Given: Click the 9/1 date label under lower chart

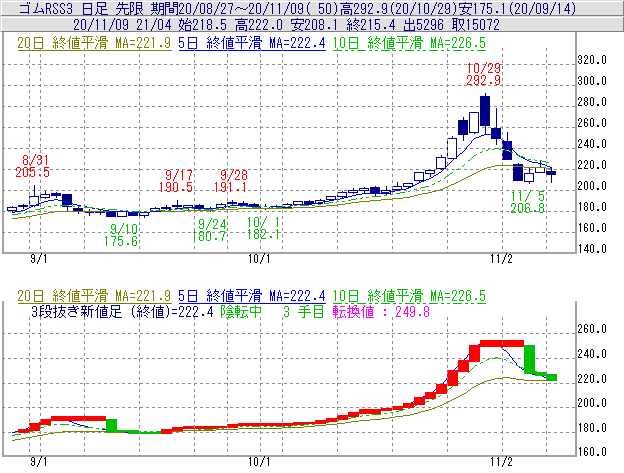Looking at the screenshot, I should tap(39, 462).
